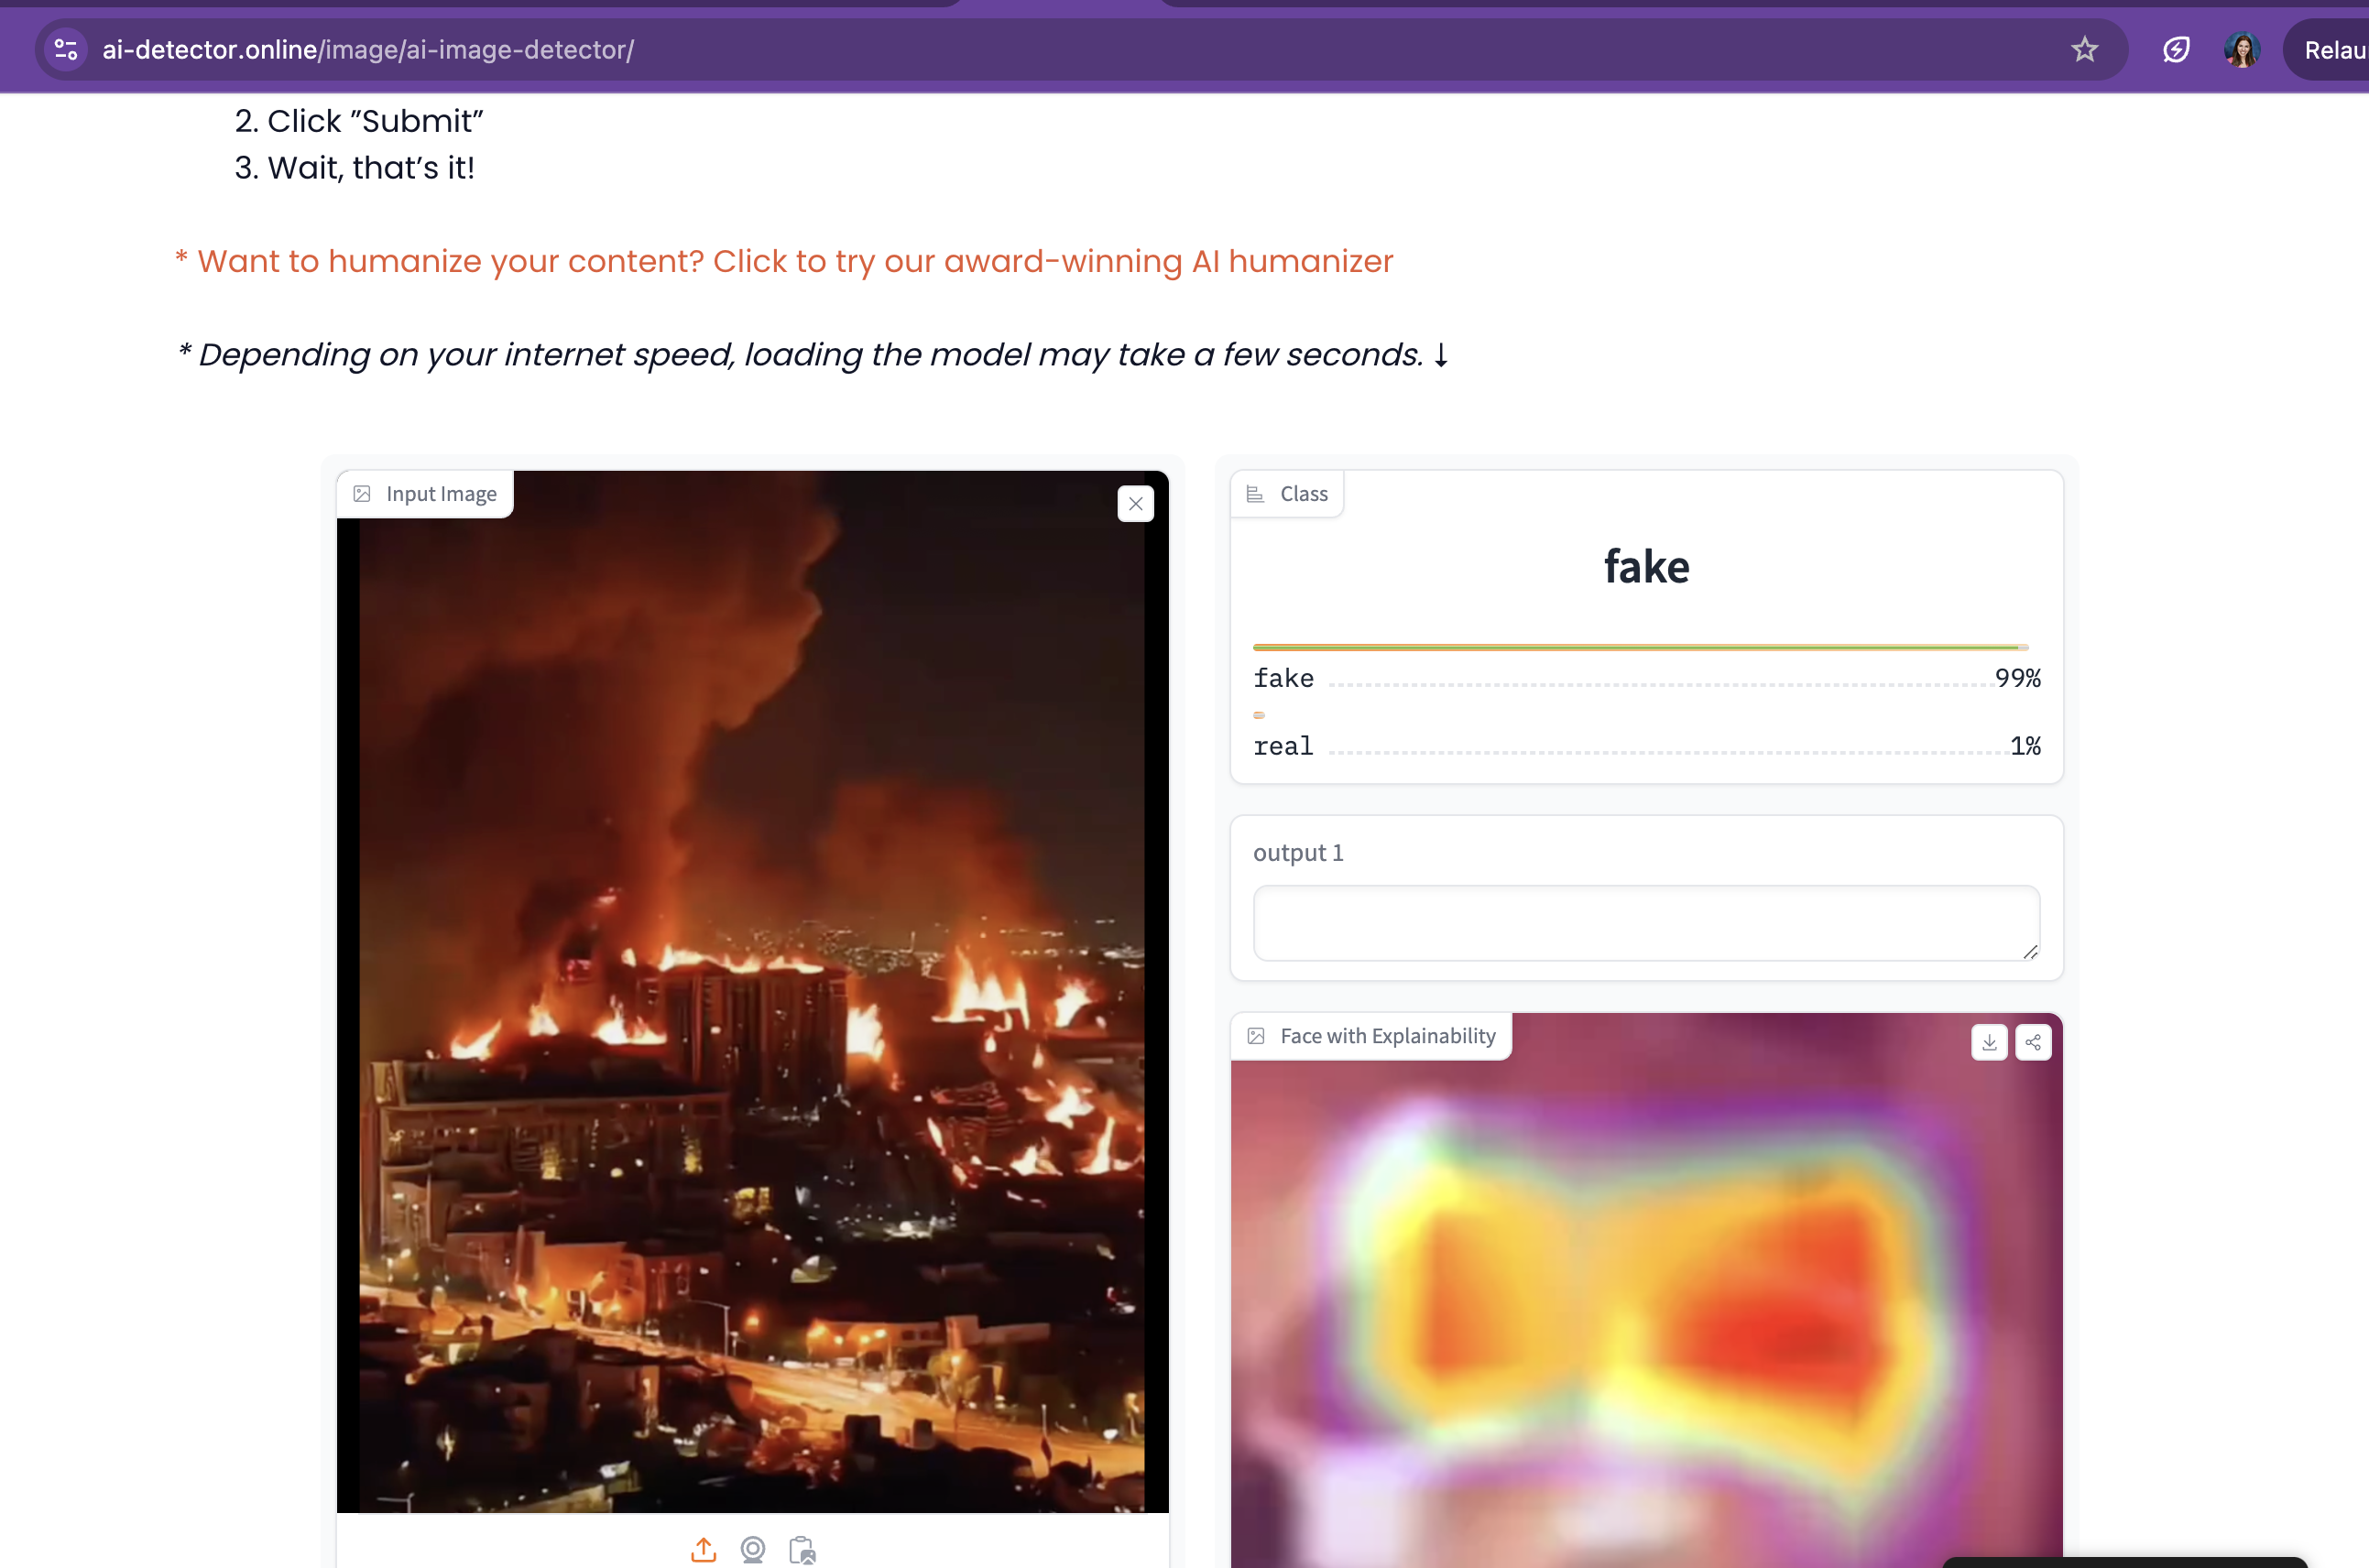
Task: Click the uploaded fire image thumbnail
Action: 752,990
